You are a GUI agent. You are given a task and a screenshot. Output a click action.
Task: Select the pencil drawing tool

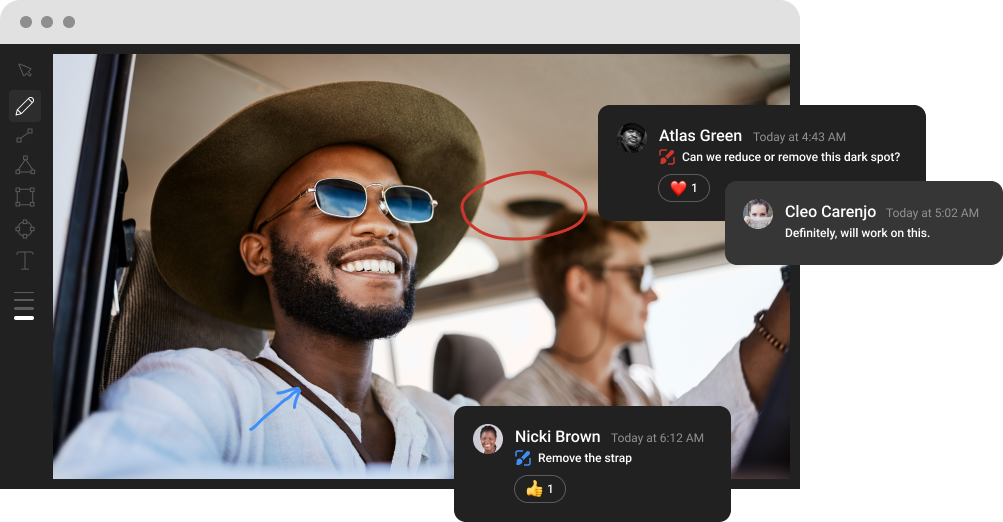[25, 105]
